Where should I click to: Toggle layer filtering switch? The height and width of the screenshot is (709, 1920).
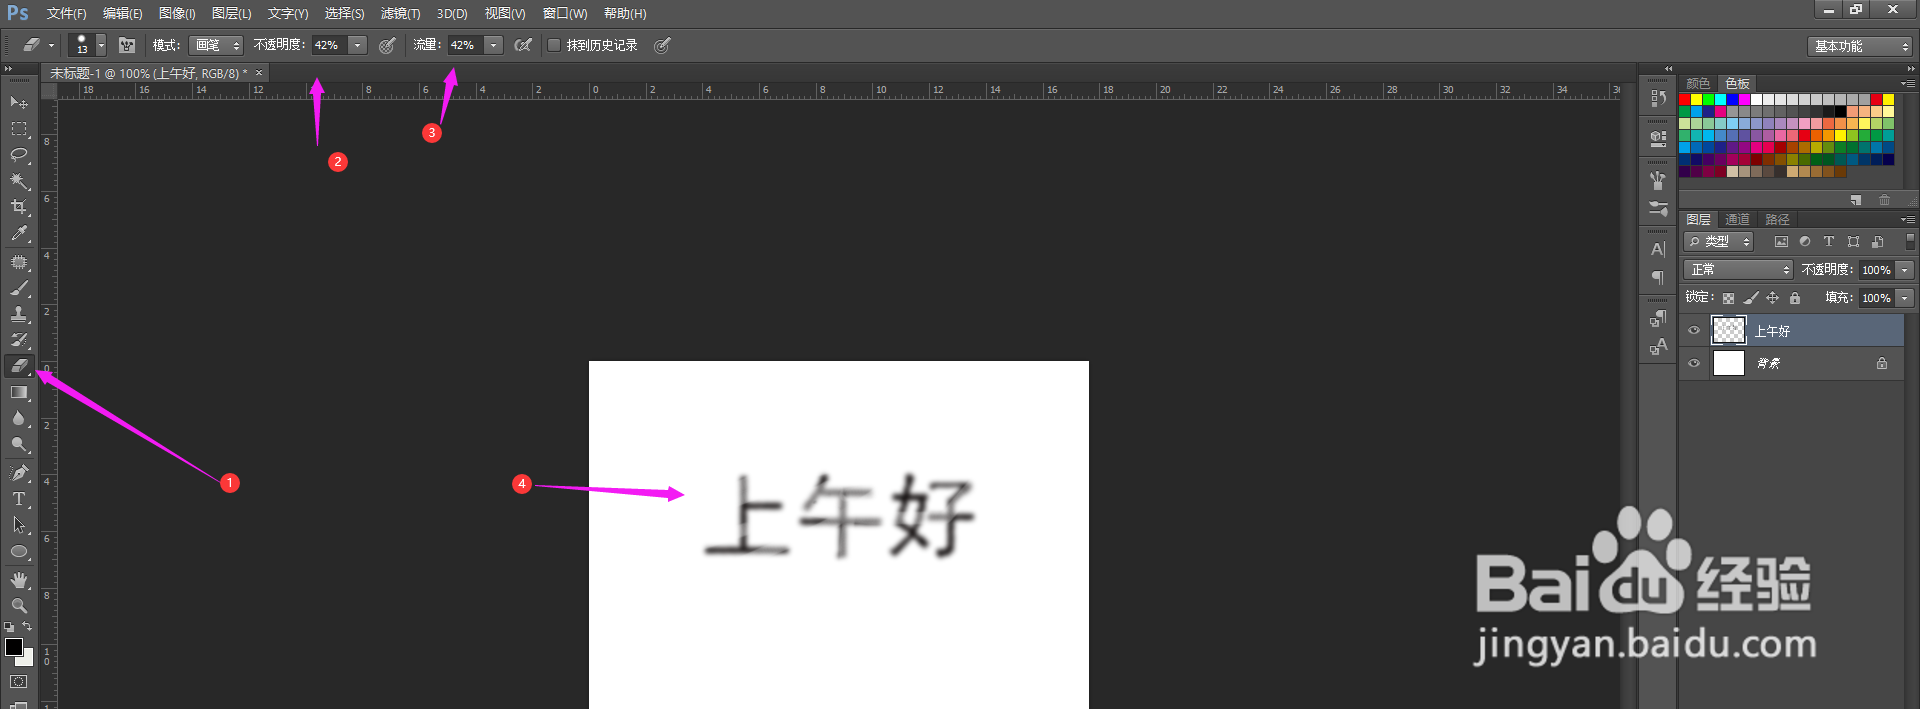tap(1910, 241)
